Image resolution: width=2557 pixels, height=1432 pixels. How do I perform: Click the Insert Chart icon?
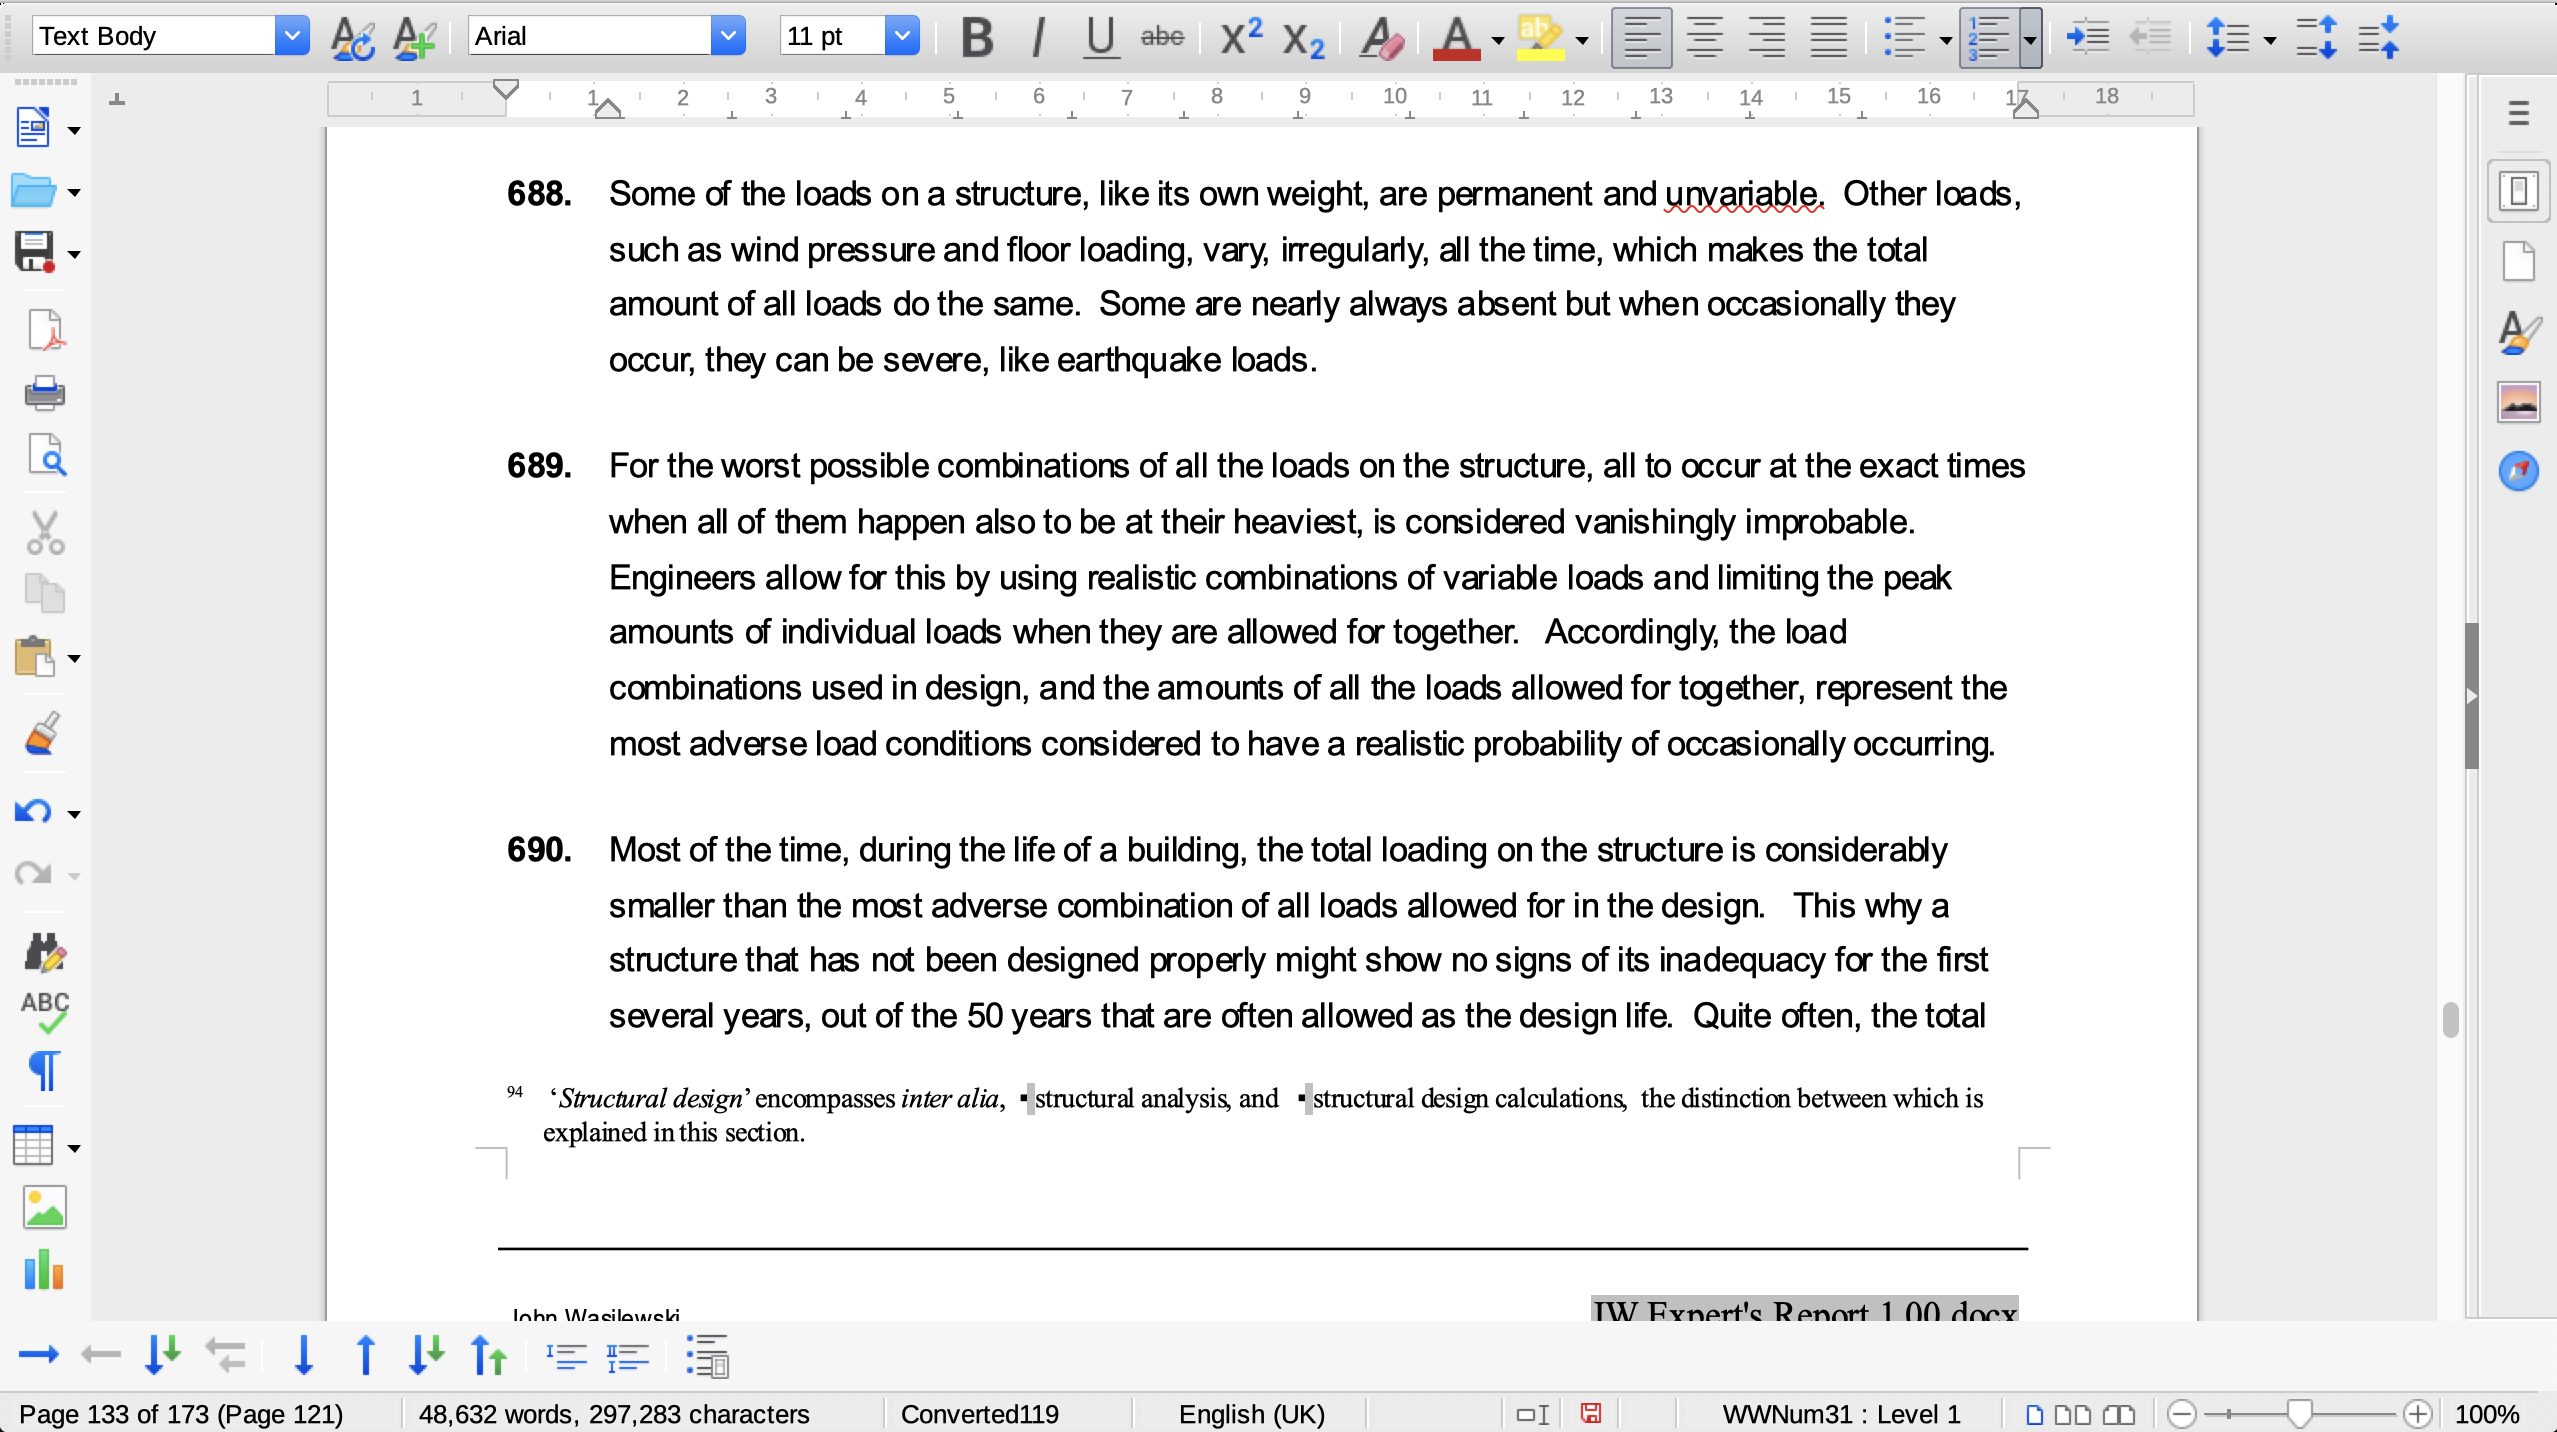[44, 1270]
